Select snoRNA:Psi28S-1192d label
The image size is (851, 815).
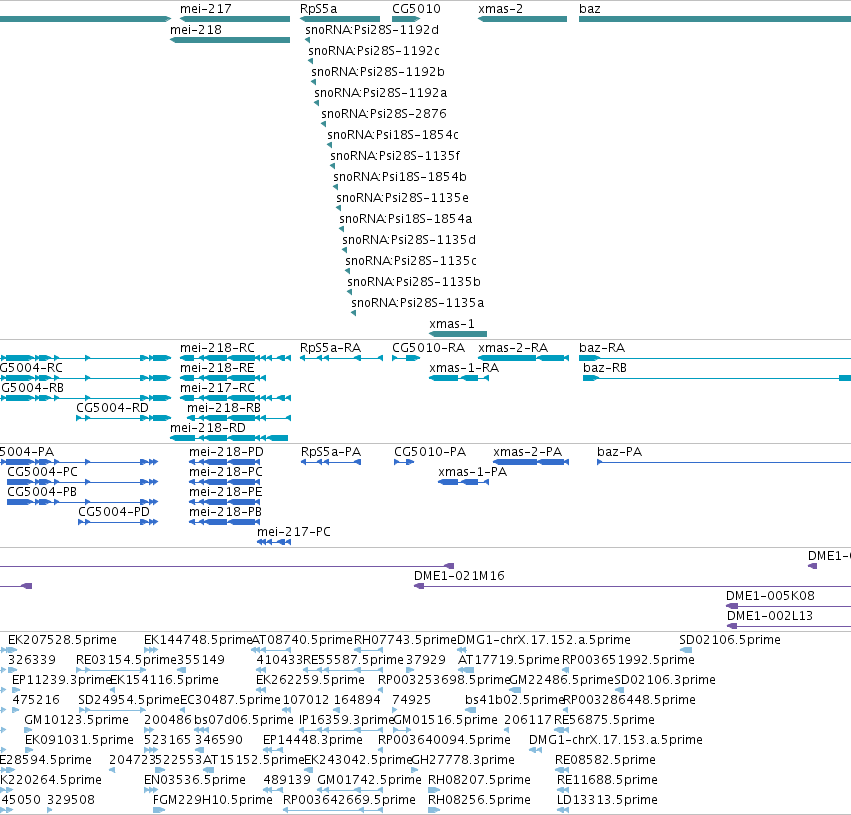pos(372,30)
